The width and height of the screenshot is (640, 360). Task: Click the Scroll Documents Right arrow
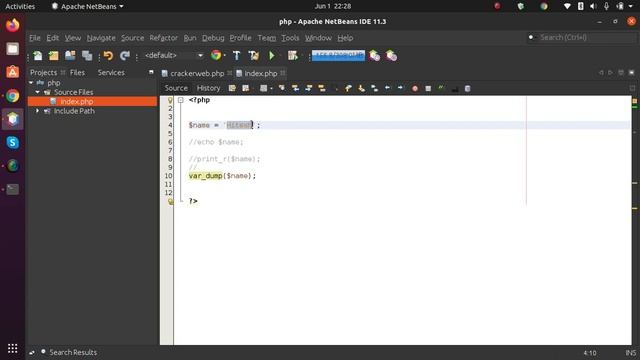(611, 73)
